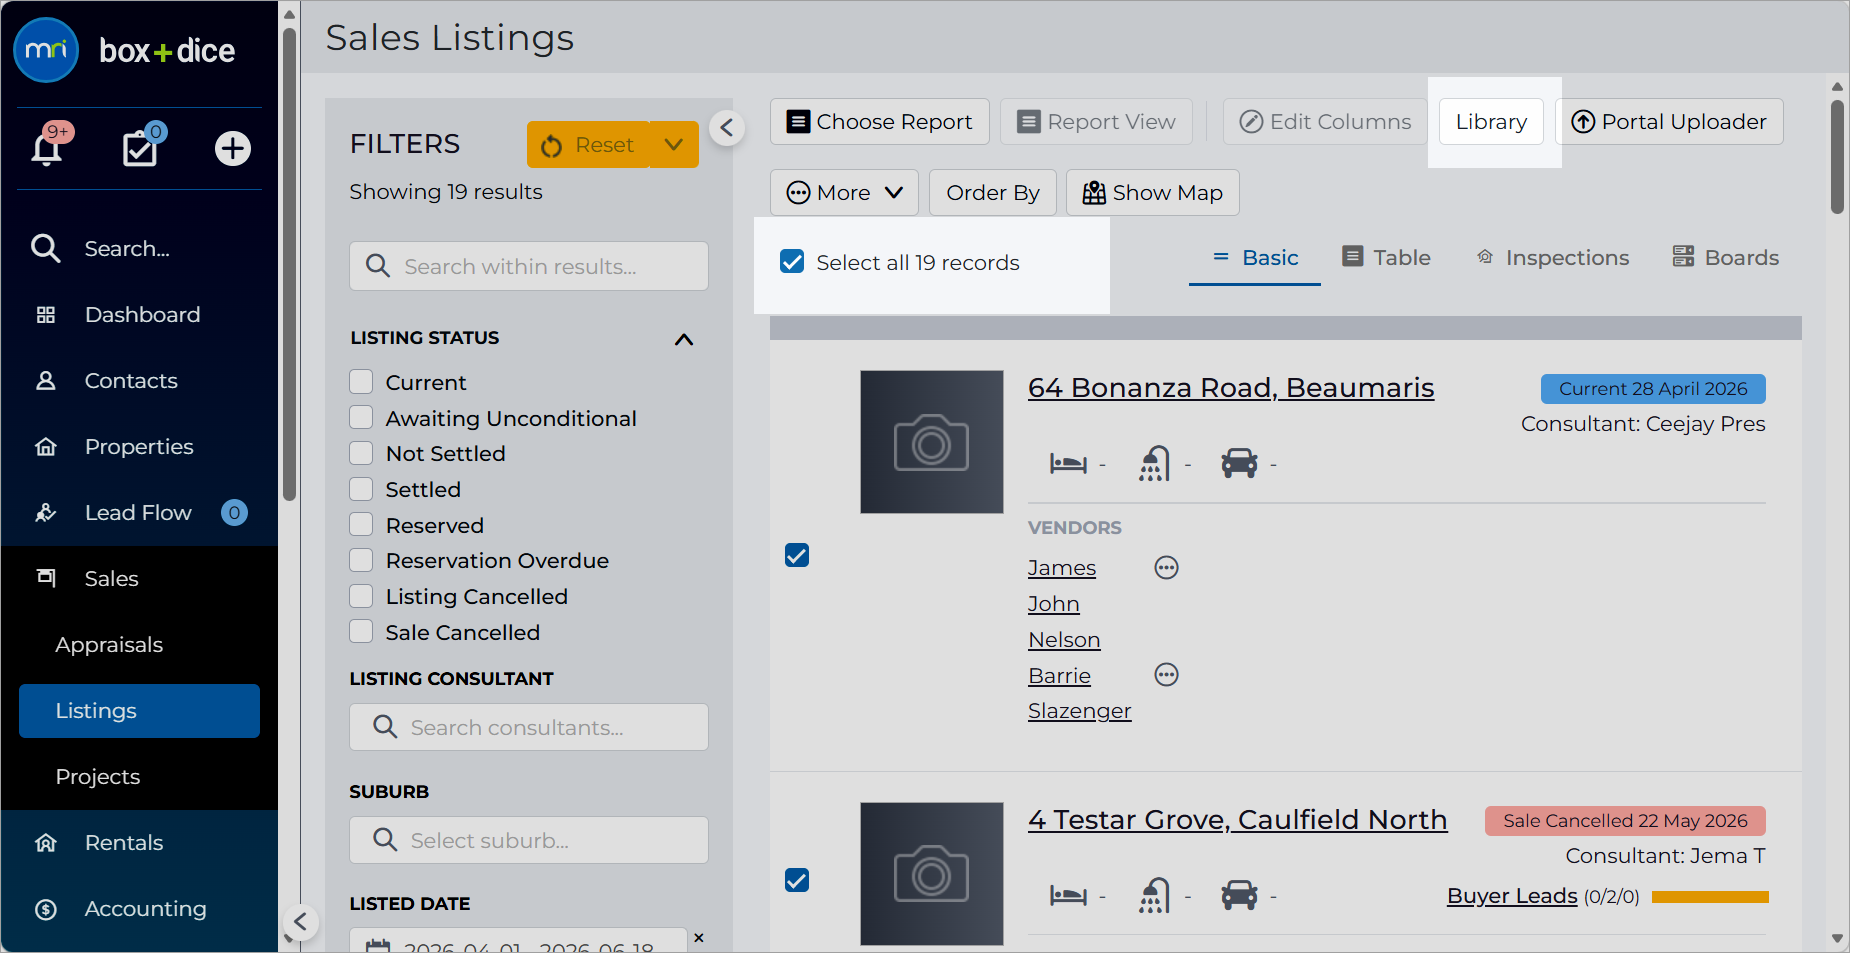Open Buyer Leads link

(1512, 896)
